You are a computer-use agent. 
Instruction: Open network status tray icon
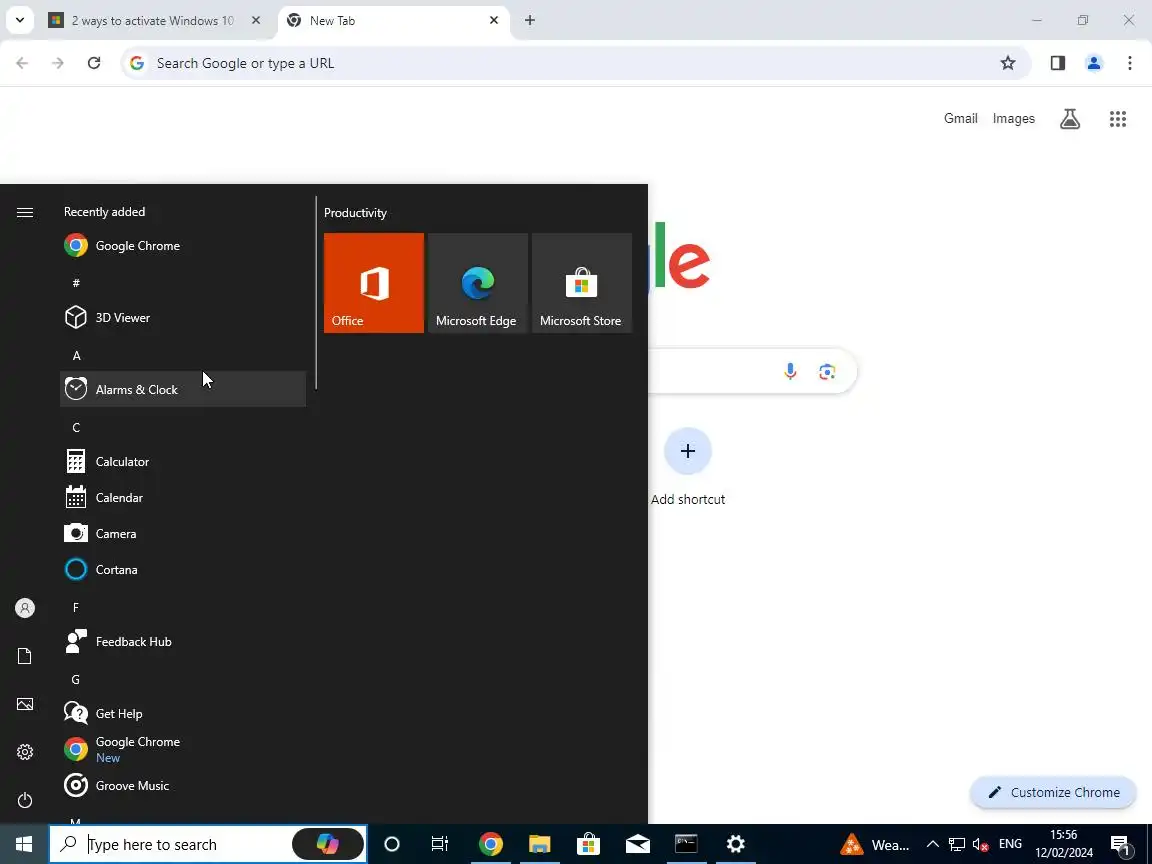(x=957, y=844)
